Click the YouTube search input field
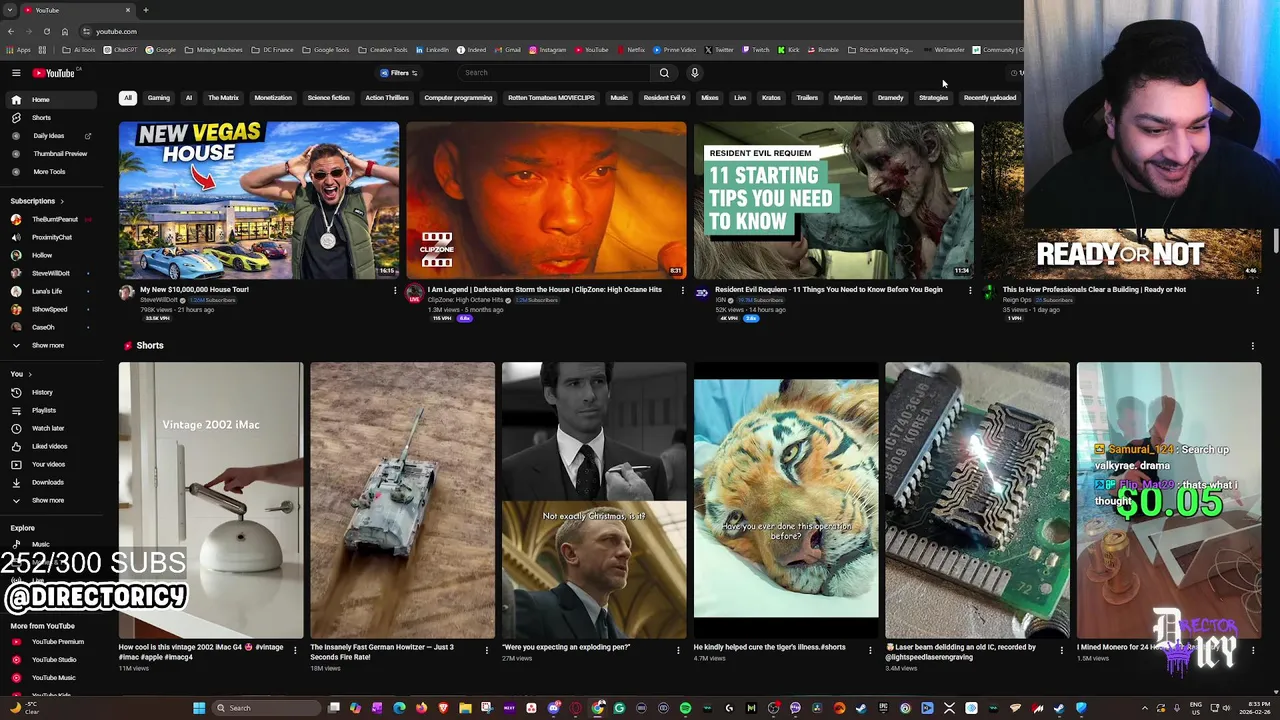1280x720 pixels. click(555, 73)
